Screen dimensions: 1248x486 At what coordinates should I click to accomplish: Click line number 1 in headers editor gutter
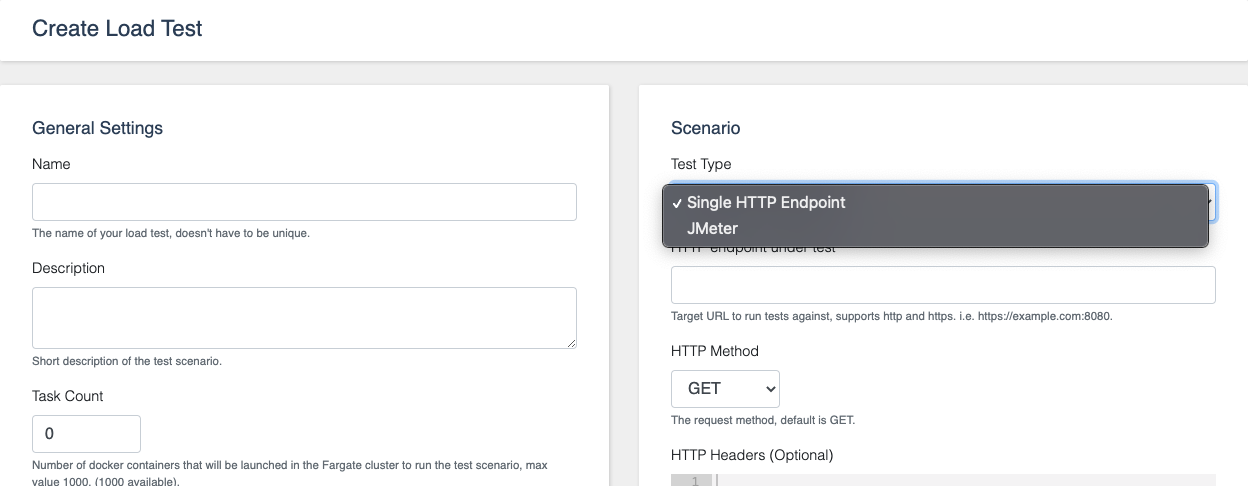tap(694, 481)
